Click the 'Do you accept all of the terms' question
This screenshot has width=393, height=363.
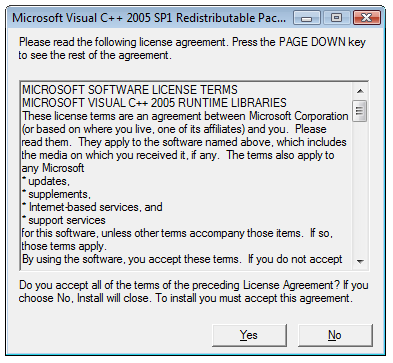pyautogui.click(x=194, y=292)
